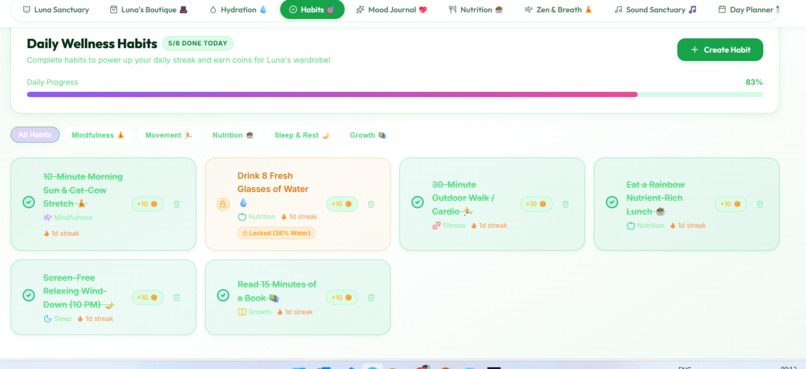The height and width of the screenshot is (369, 806).
Task: Filter habits by Mindfulness
Action: pos(98,135)
